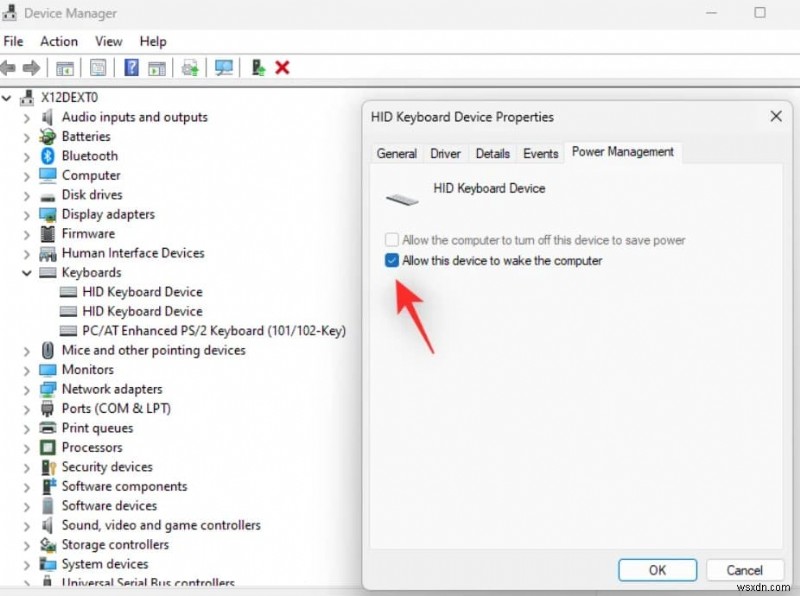800x596 pixels.
Task: Open the Action menu
Action: 58,41
